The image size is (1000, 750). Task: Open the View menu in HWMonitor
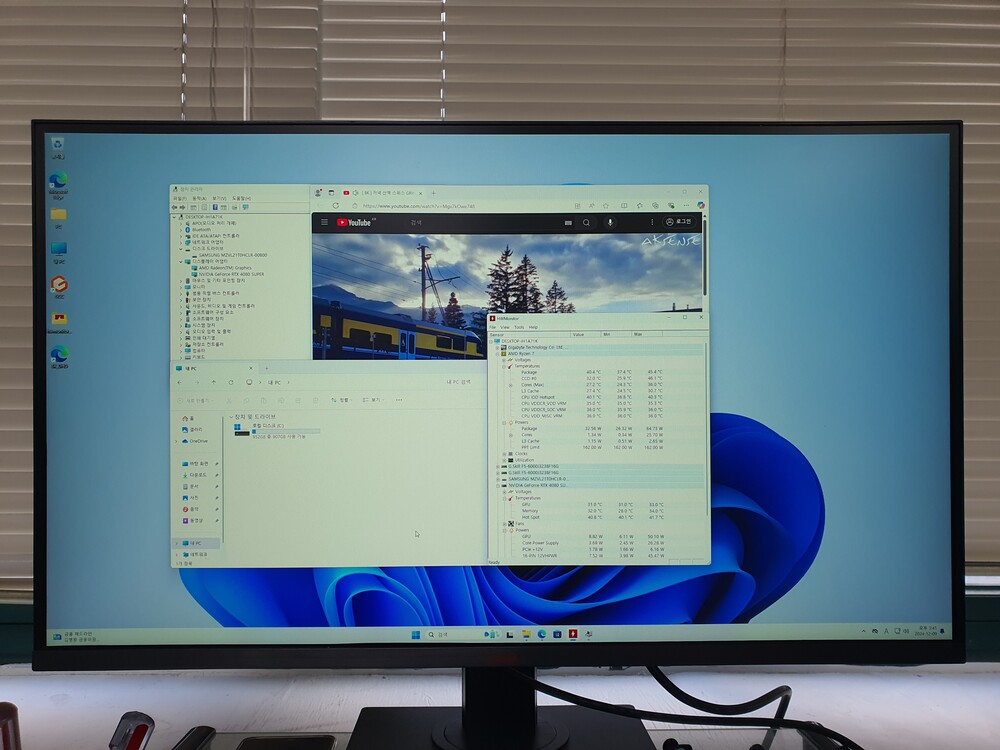coord(505,327)
